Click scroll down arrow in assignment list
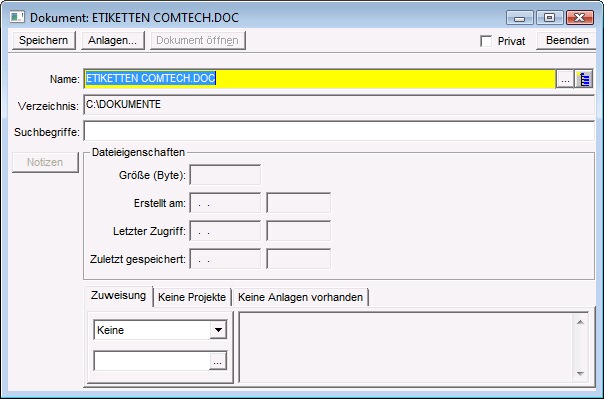 pos(581,373)
